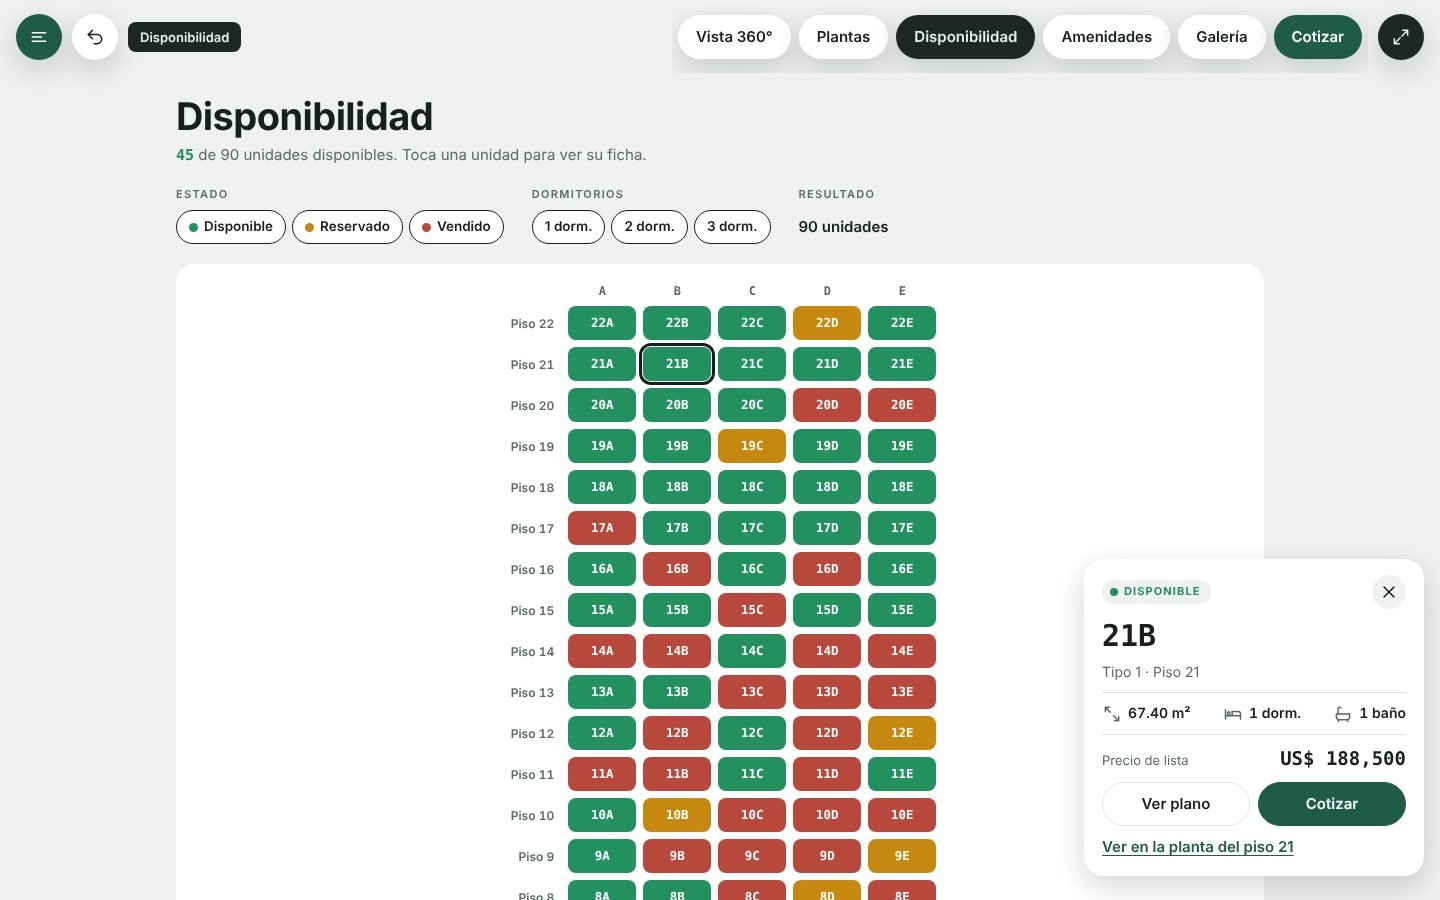Viewport: 1440px width, 900px height.
Task: Toggle fullscreen with the expand arrows icon
Action: click(1401, 37)
